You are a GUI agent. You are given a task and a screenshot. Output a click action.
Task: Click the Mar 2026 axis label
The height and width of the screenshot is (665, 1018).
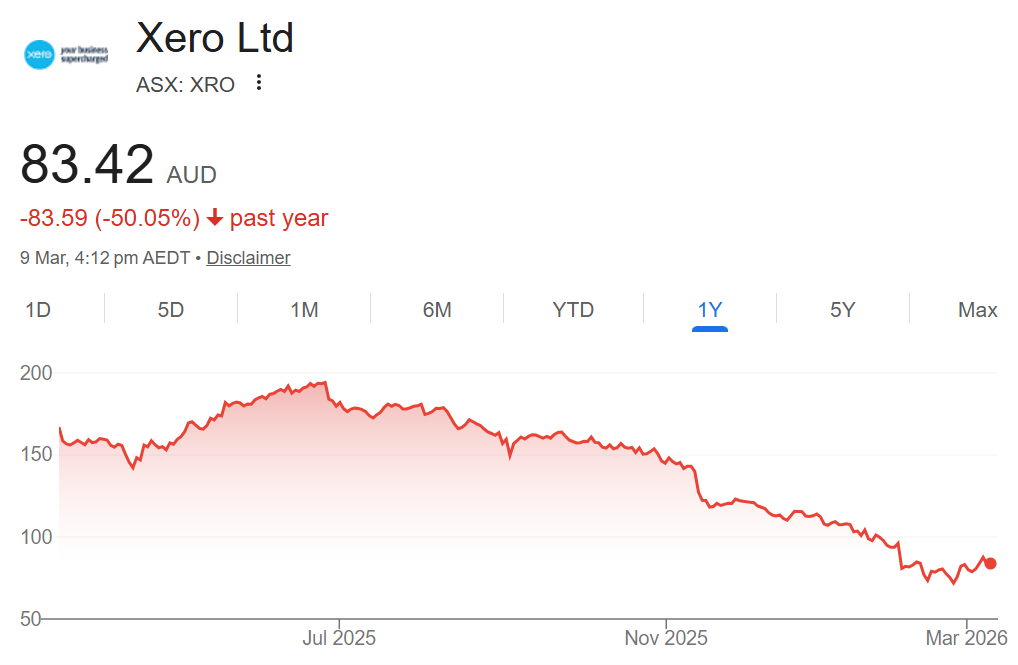click(967, 637)
